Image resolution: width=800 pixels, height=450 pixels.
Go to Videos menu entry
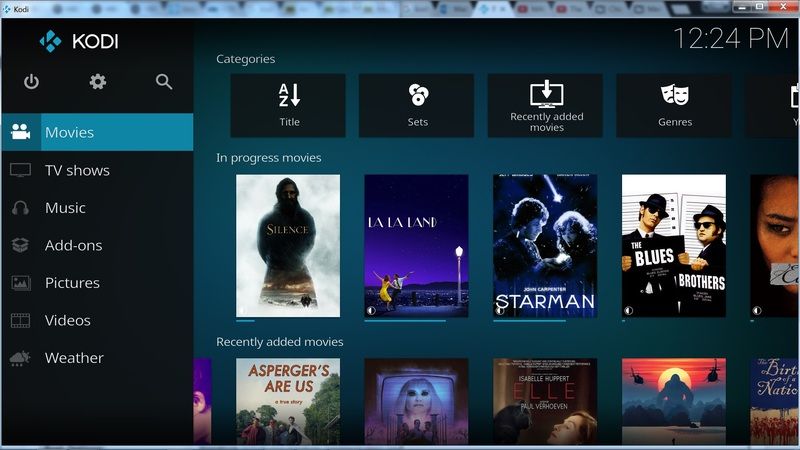(x=97, y=320)
